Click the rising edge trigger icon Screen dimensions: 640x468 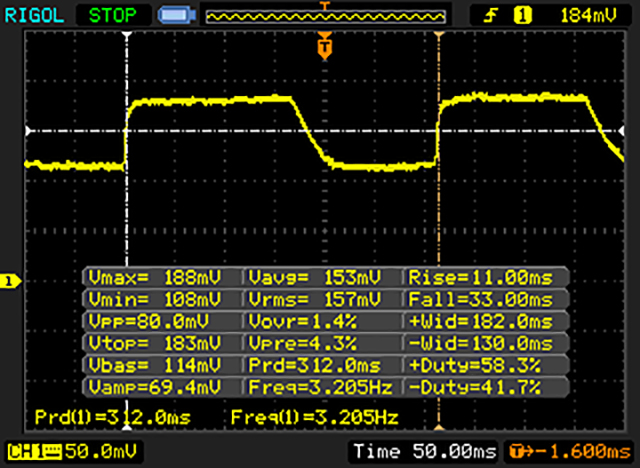[x=491, y=16]
